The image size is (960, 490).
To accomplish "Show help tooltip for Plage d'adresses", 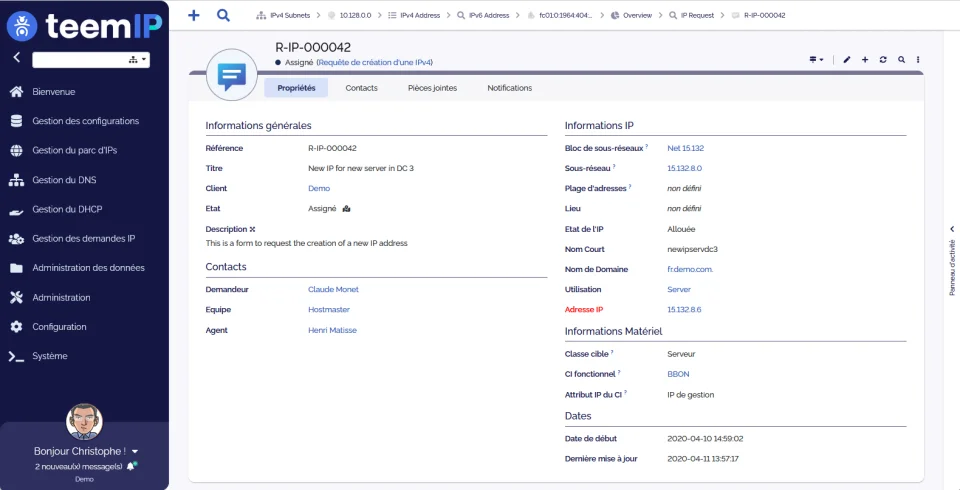I will pos(629,187).
